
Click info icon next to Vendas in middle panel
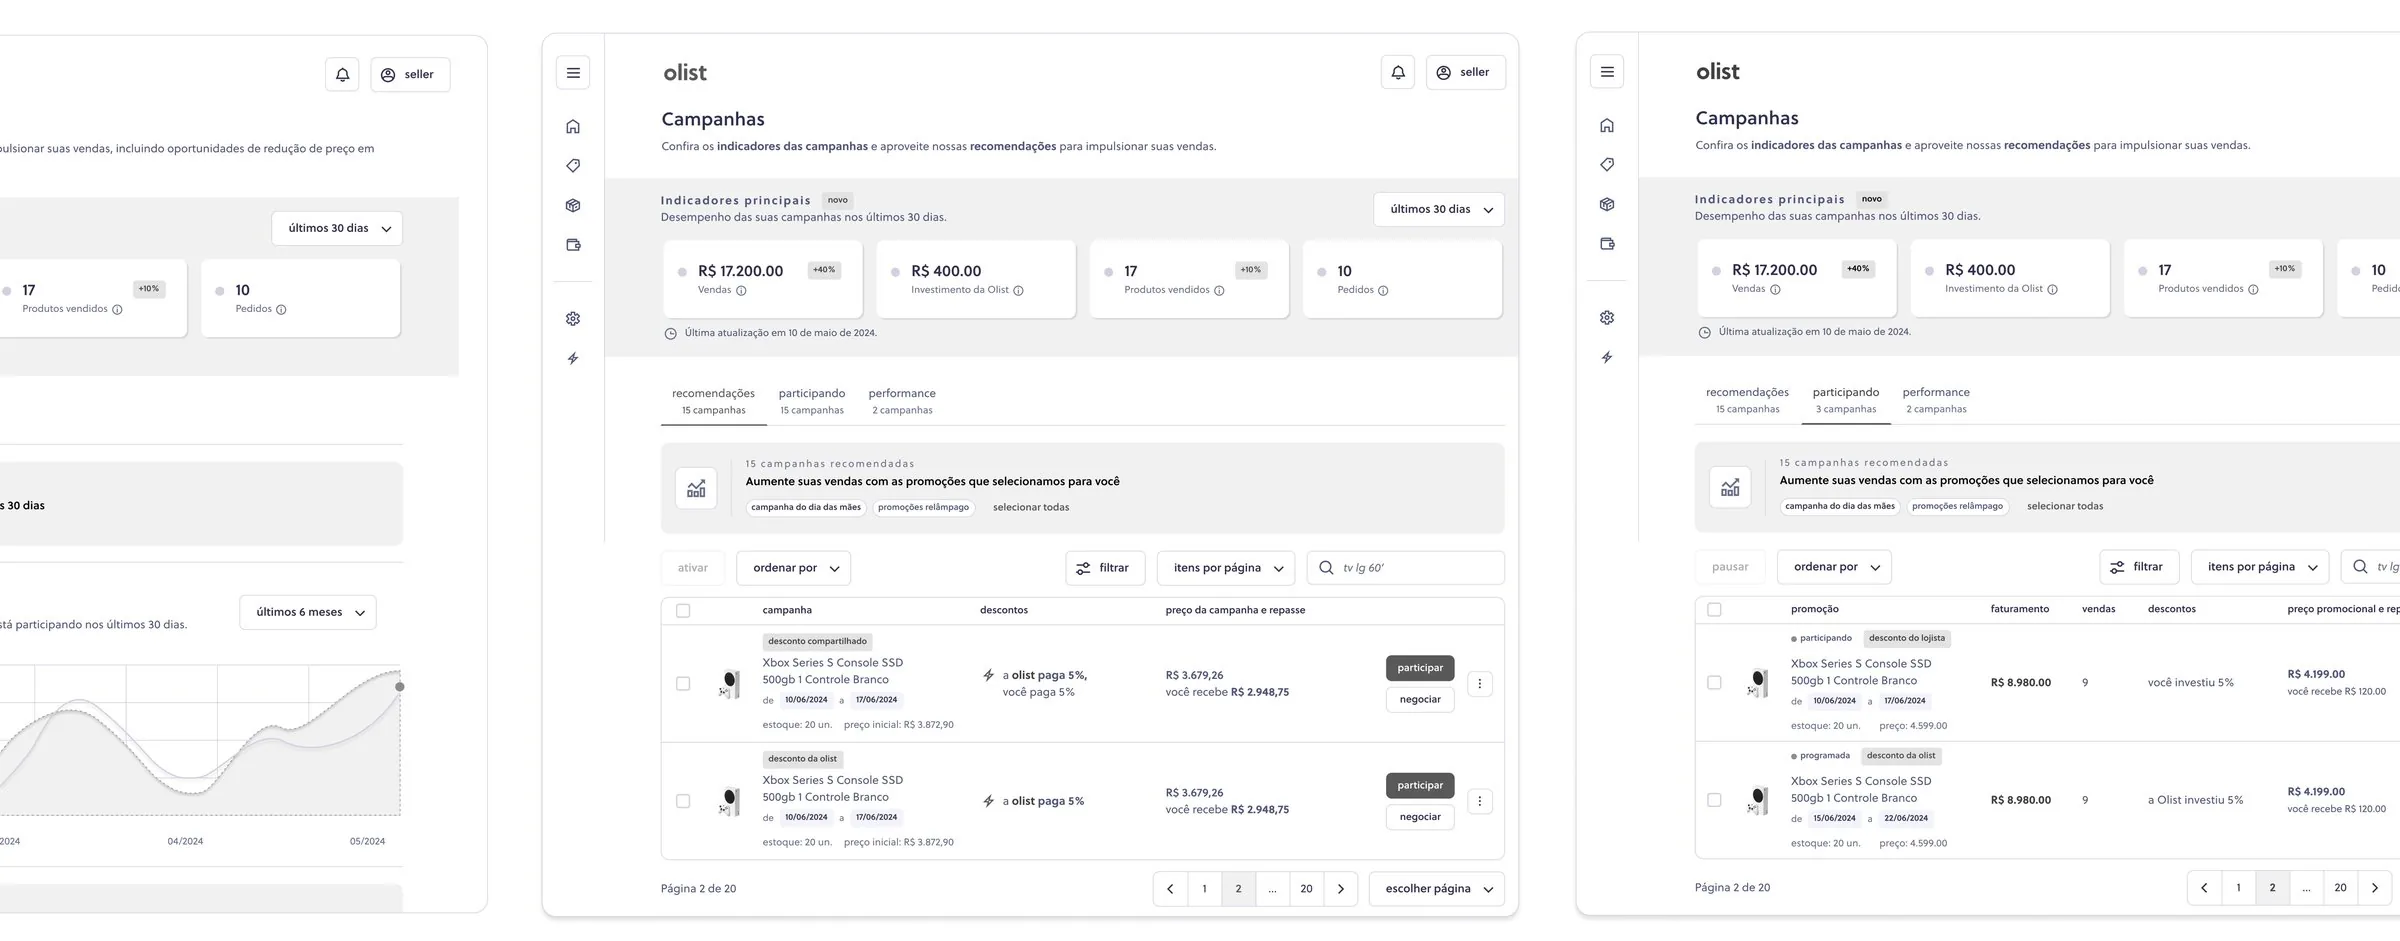coord(741,291)
